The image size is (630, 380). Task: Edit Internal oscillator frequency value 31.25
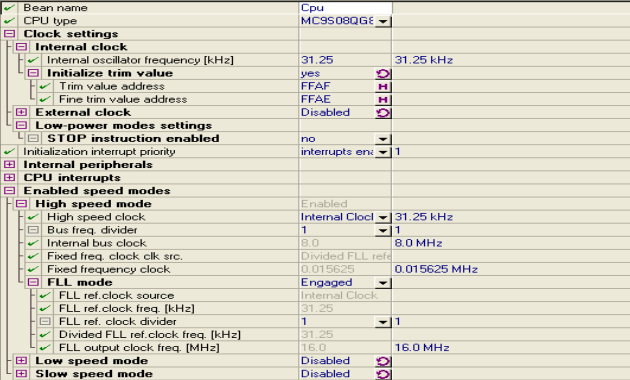345,60
